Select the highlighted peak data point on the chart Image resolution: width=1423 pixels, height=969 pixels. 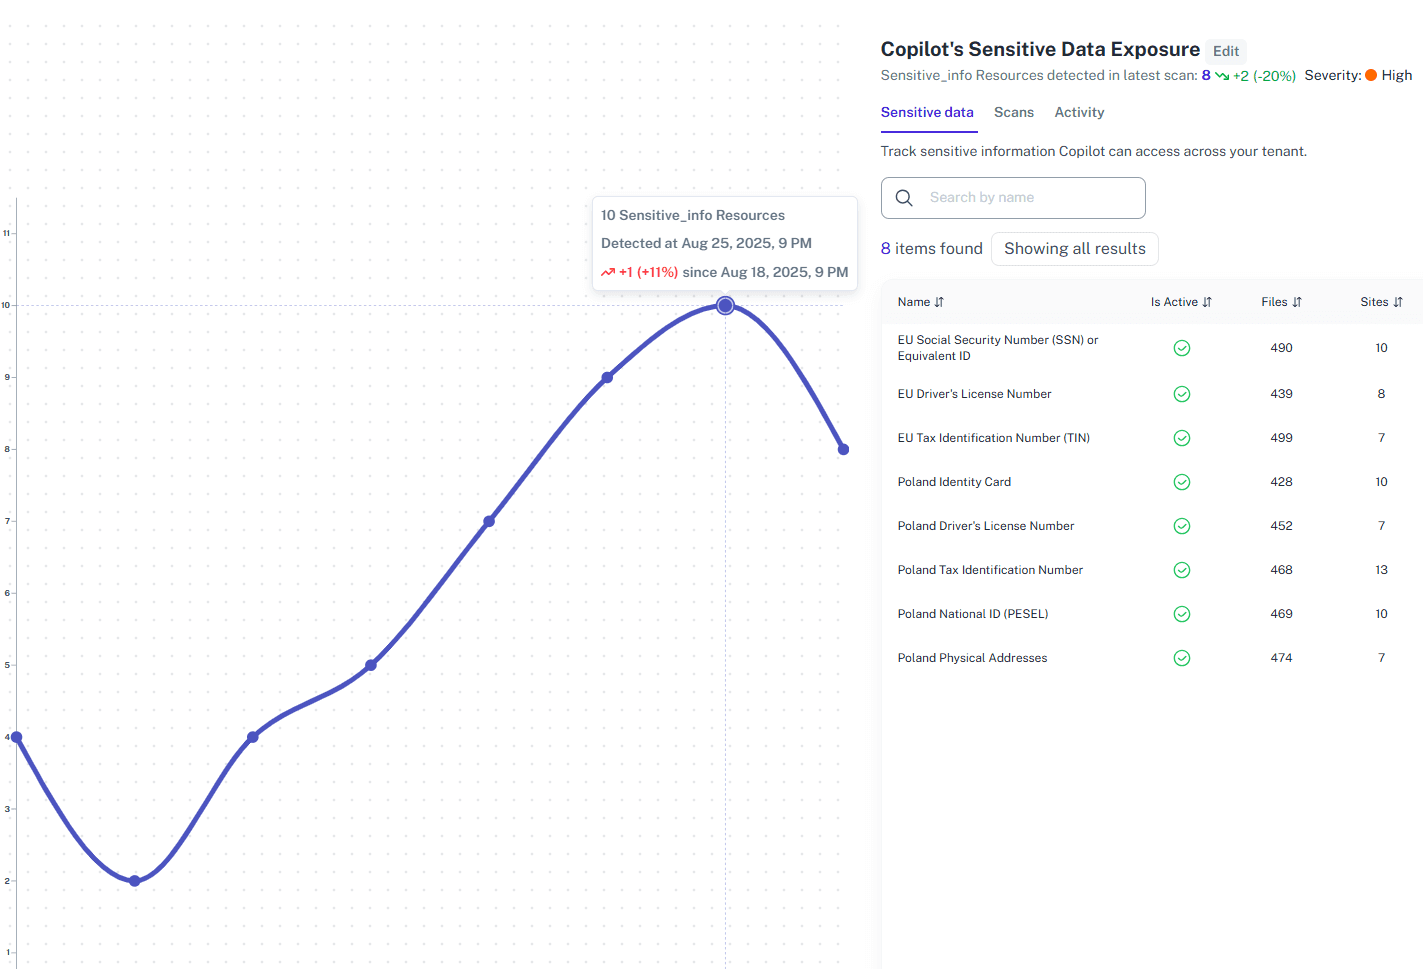tap(724, 304)
